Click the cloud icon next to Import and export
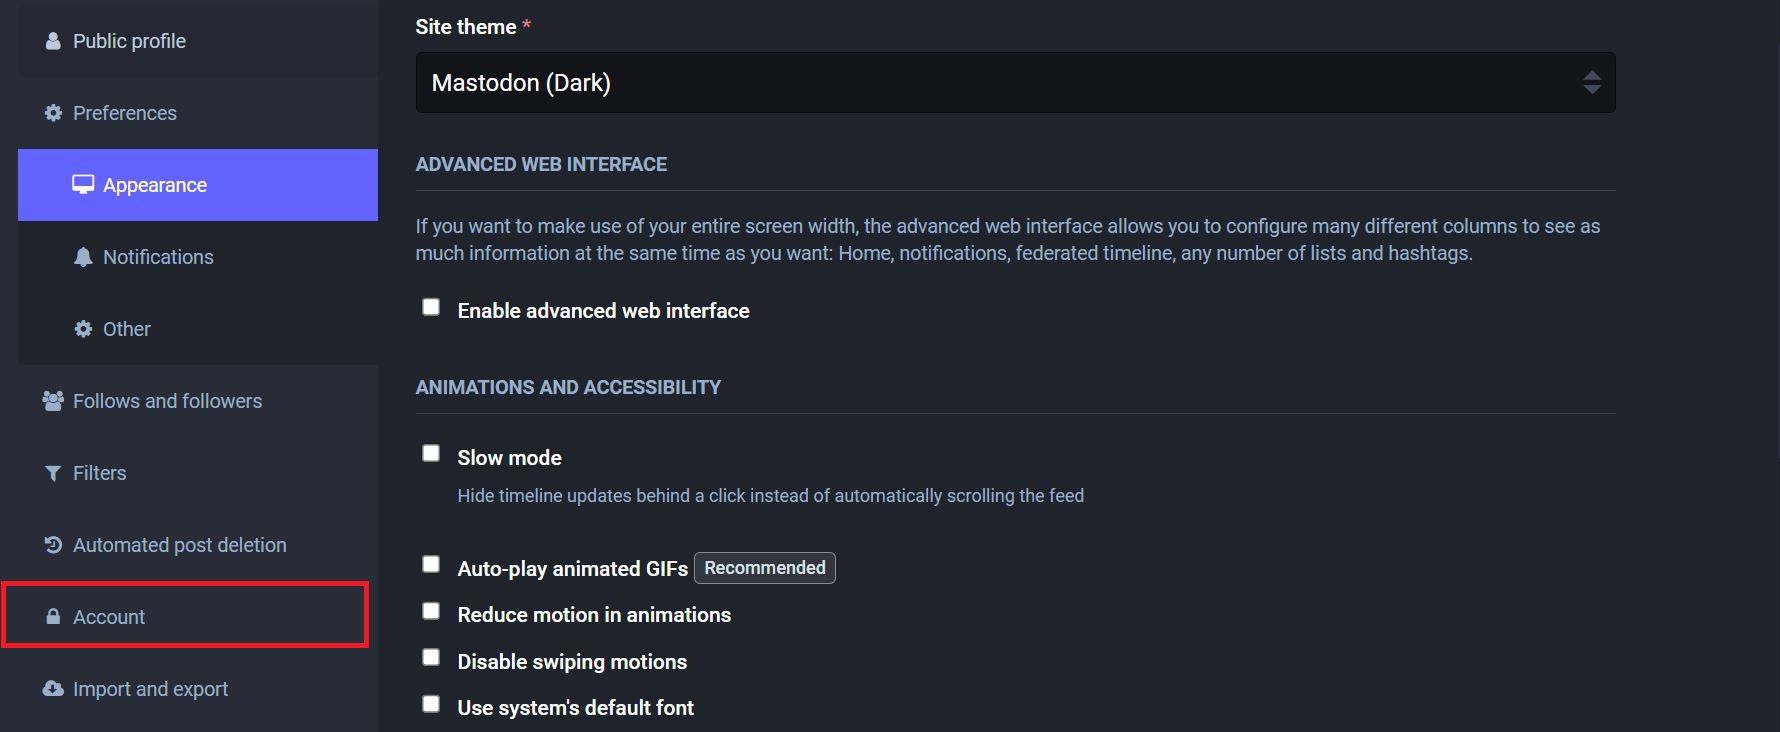The image size is (1780, 732). click(x=52, y=688)
